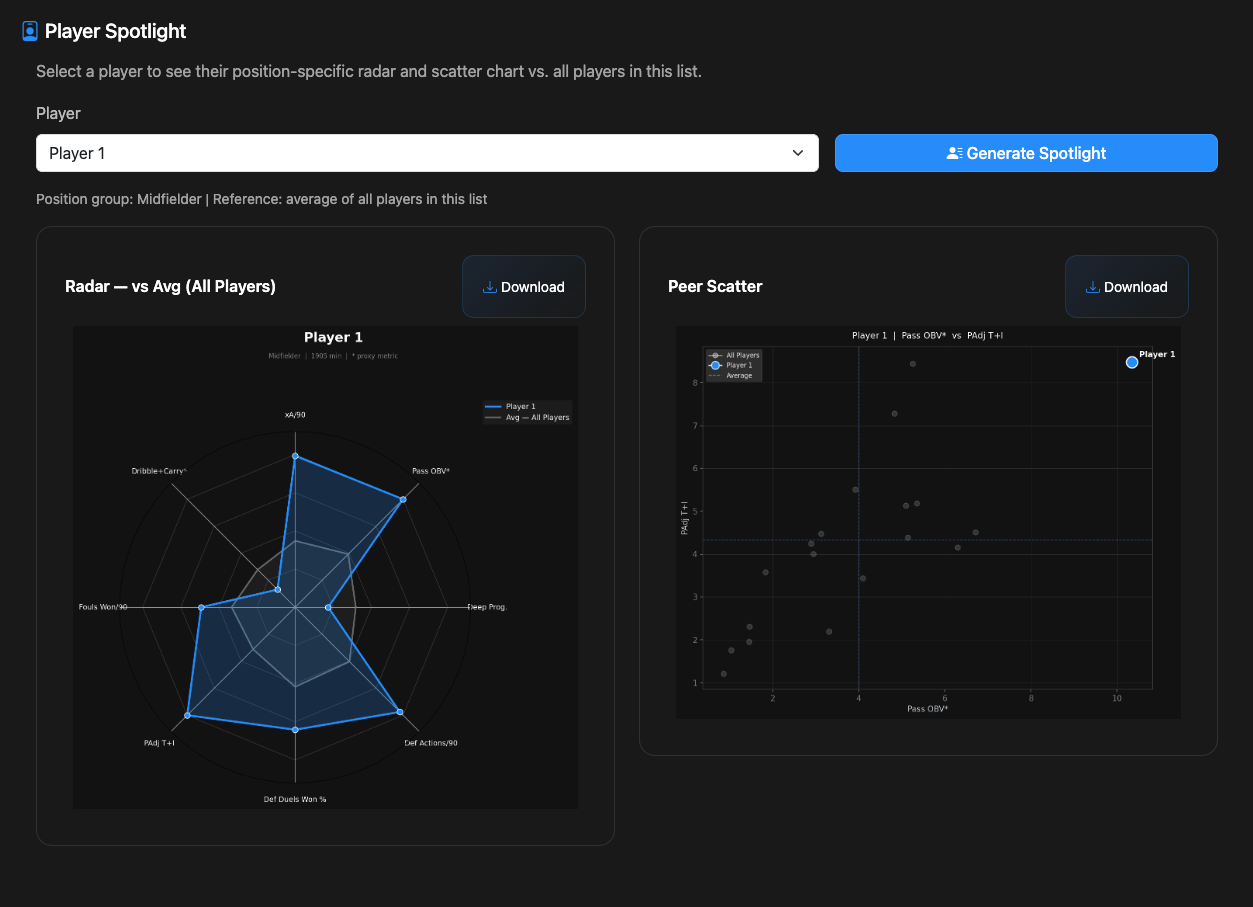
Task: Click the Download label in the Radar card
Action: click(x=532, y=287)
